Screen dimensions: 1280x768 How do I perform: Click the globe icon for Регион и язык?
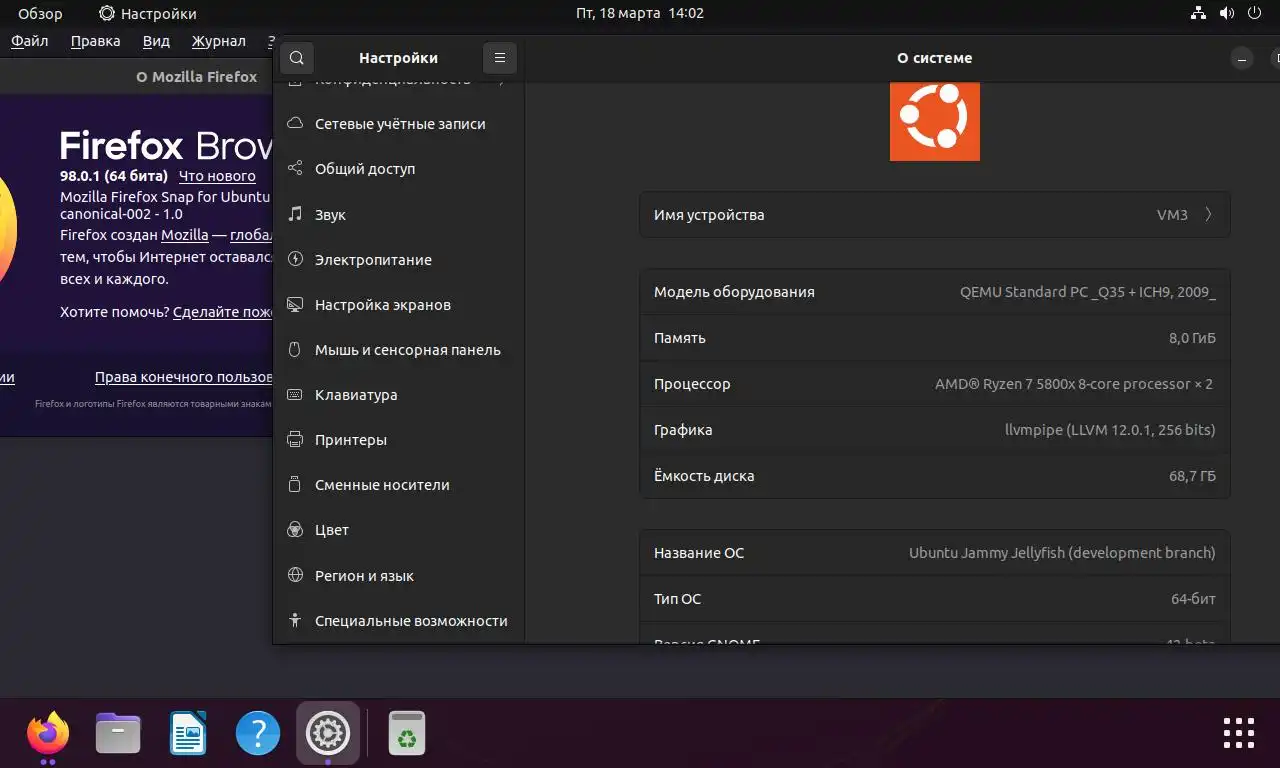tap(295, 575)
